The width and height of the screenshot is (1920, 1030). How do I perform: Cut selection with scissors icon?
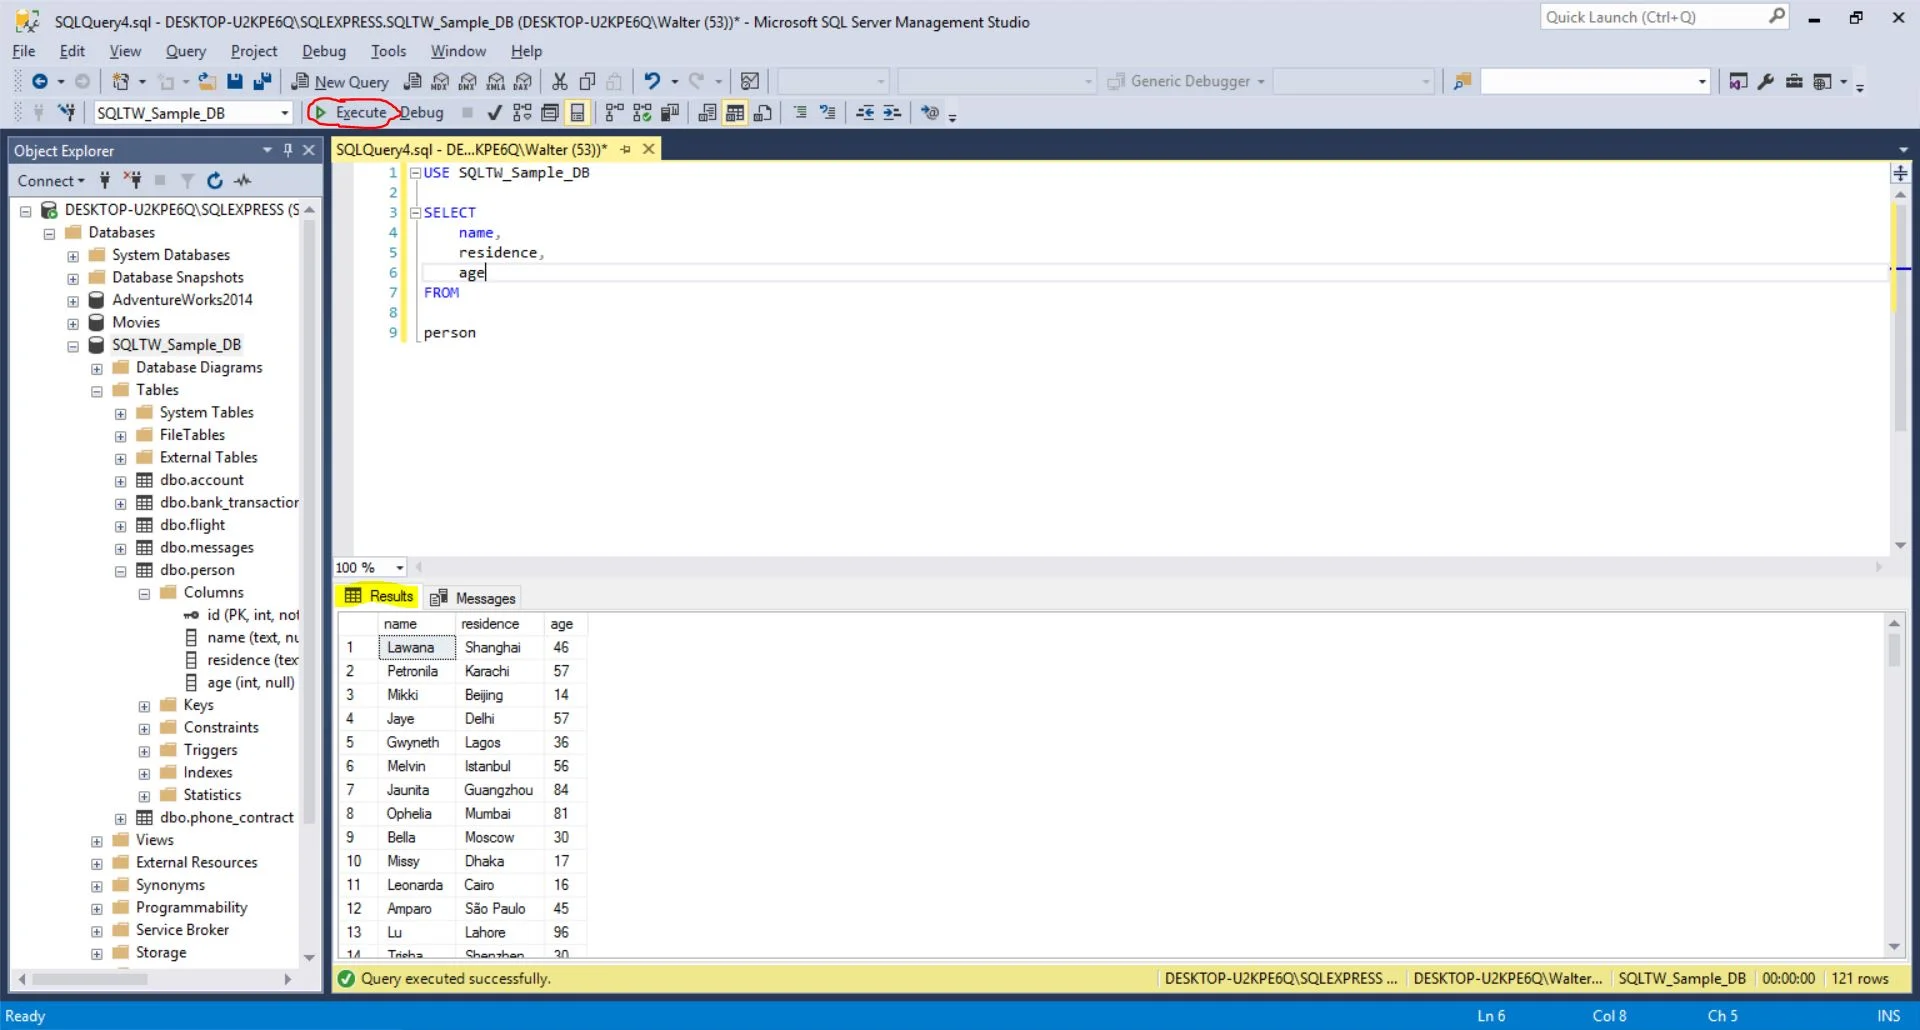[560, 82]
